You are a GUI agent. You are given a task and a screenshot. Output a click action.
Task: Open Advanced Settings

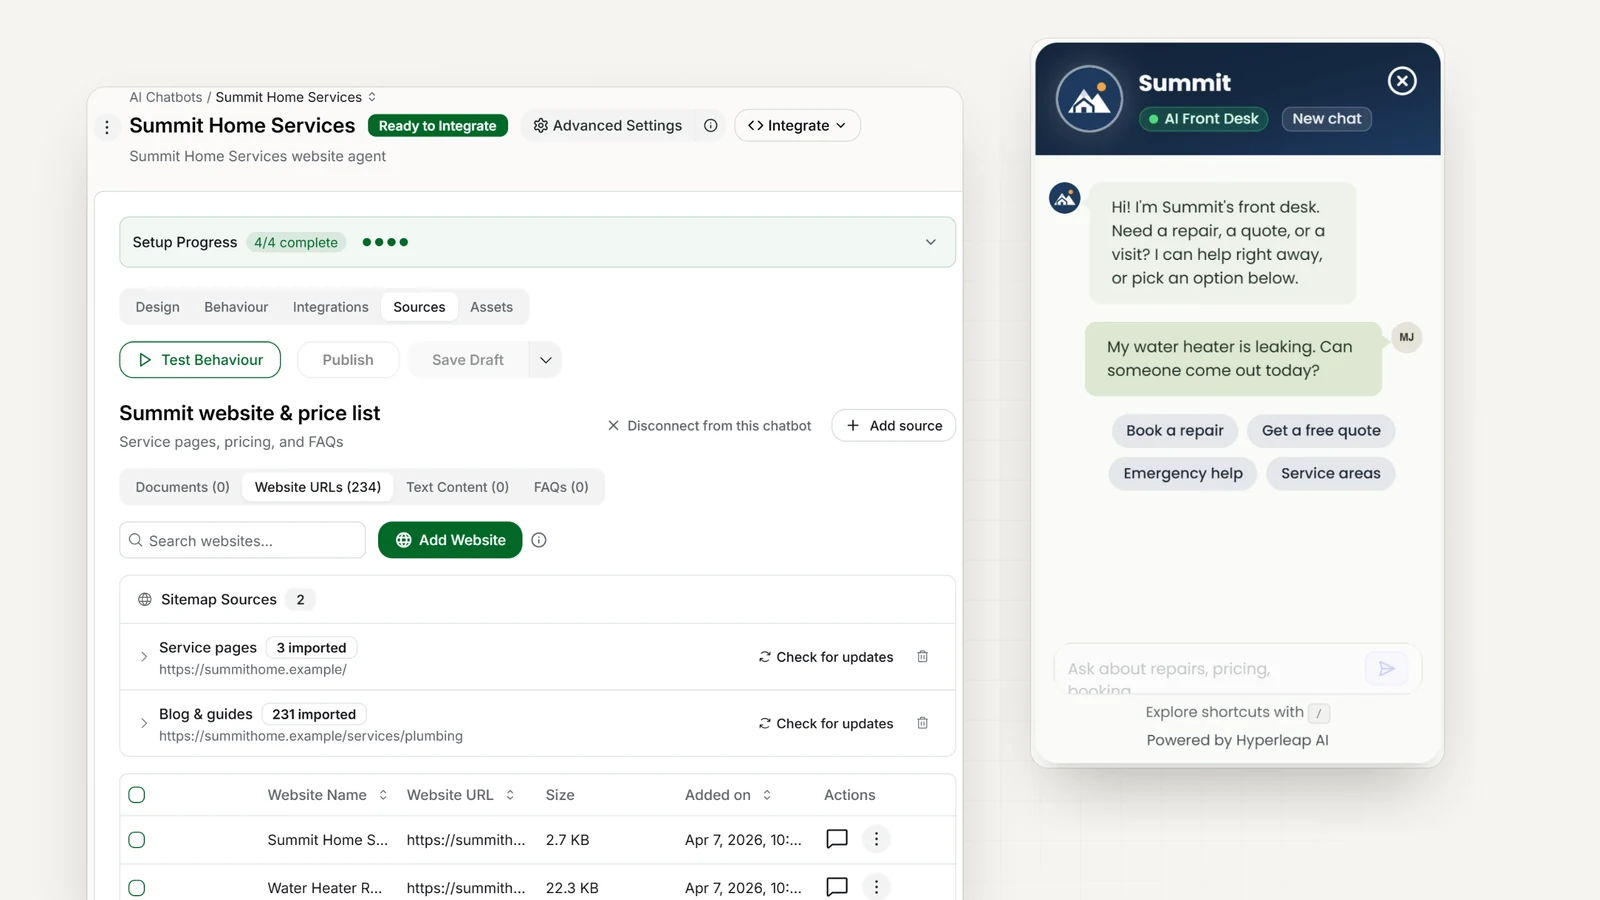click(607, 126)
